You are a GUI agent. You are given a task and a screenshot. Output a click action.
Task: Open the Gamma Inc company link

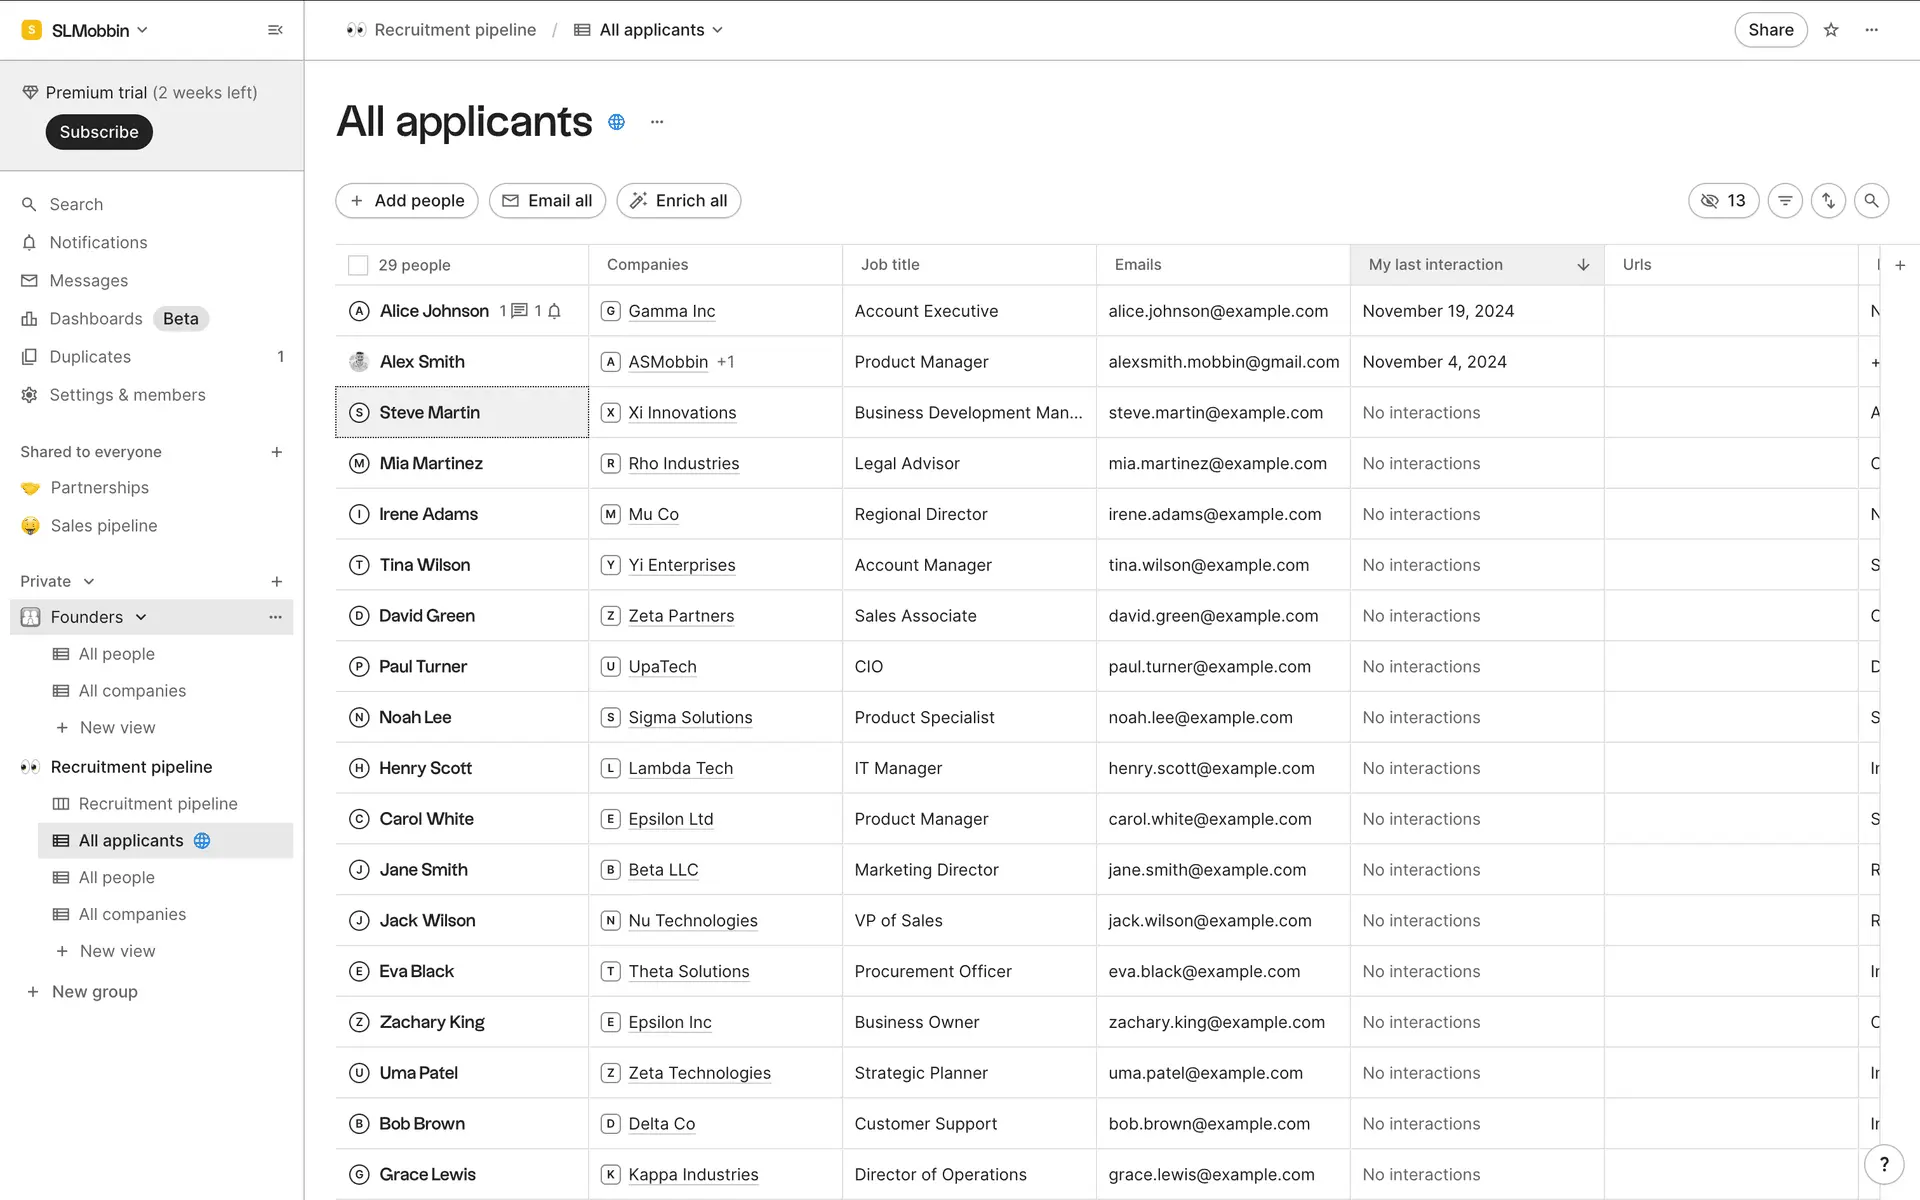pos(671,311)
